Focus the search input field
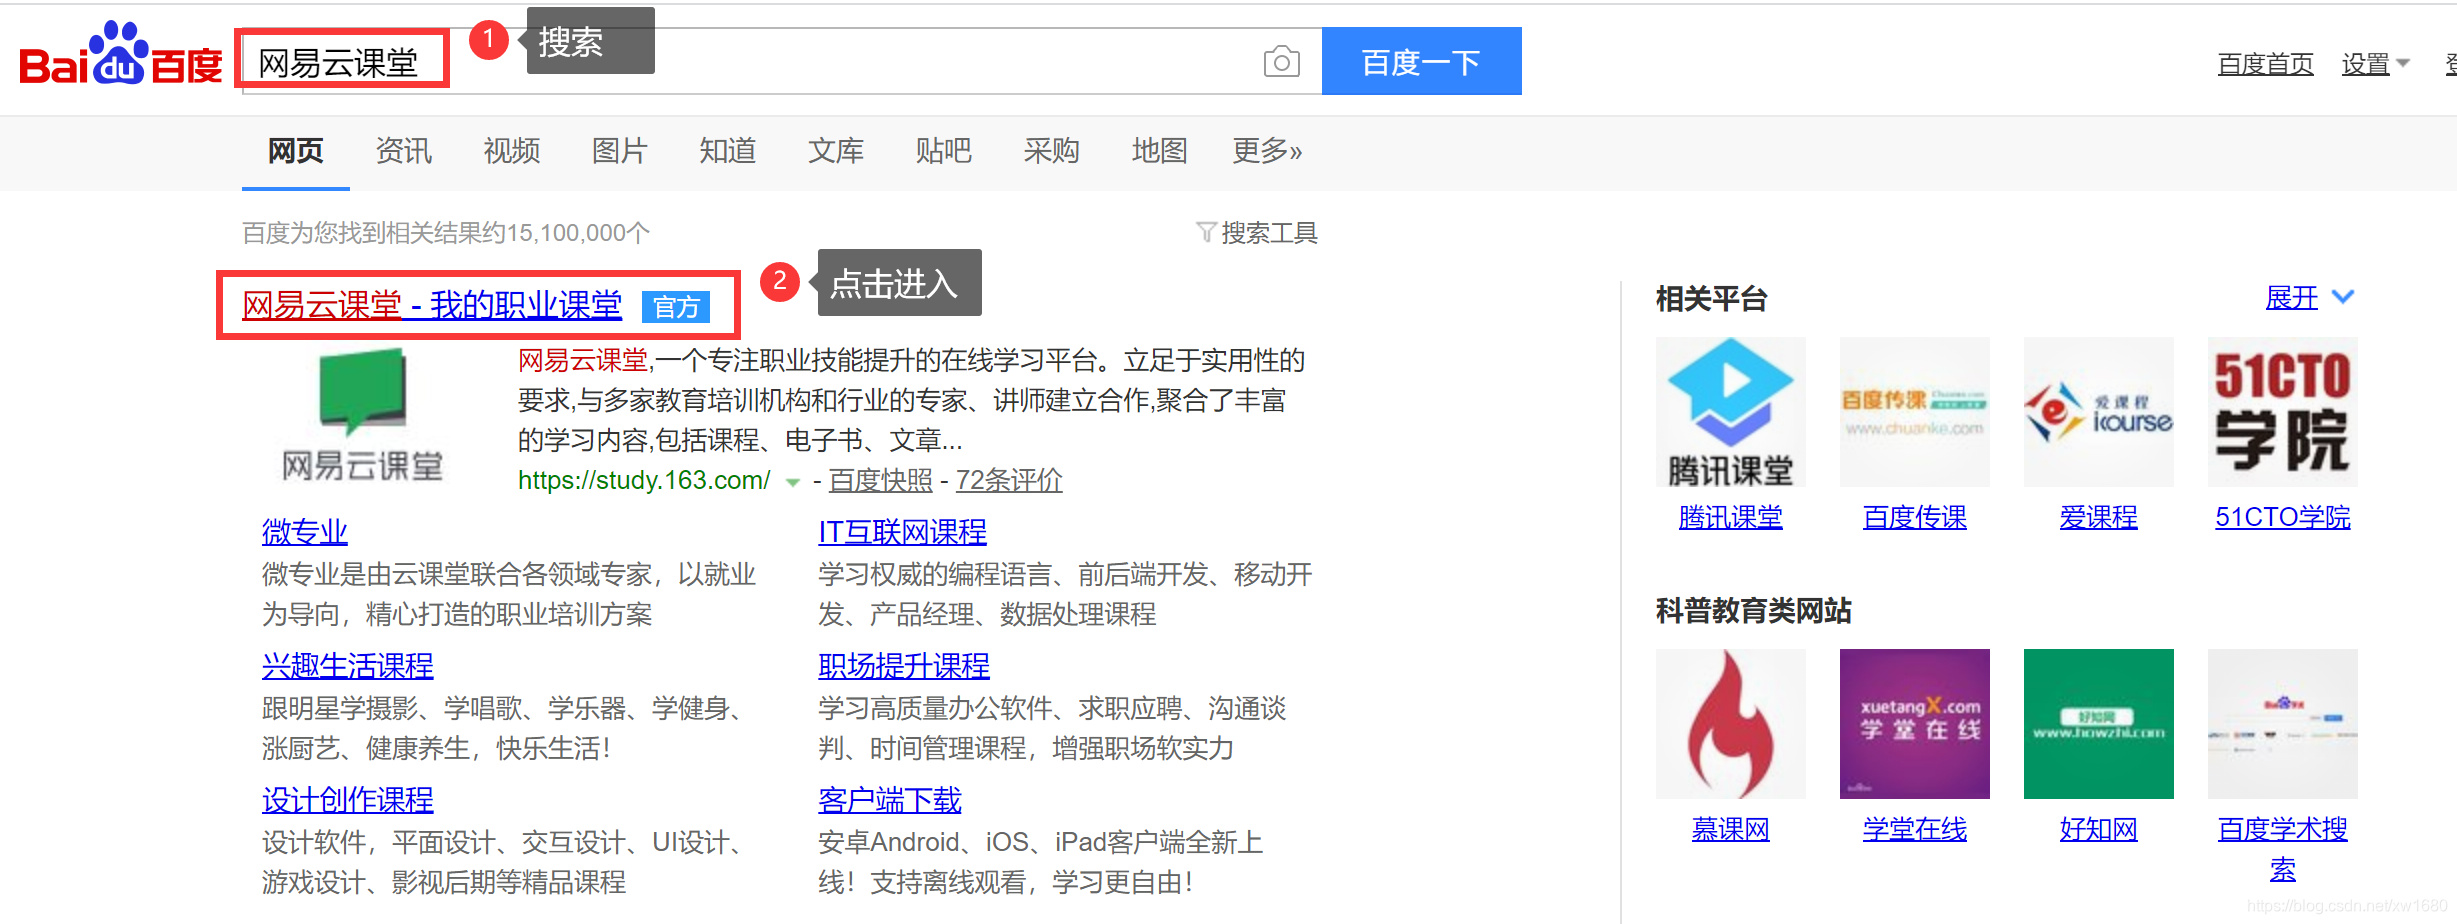The image size is (2457, 924). (x=780, y=62)
